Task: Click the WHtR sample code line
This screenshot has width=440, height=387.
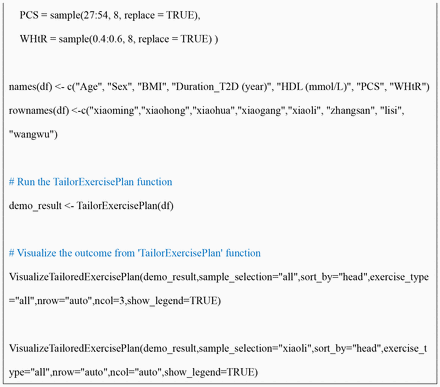Action: point(119,39)
